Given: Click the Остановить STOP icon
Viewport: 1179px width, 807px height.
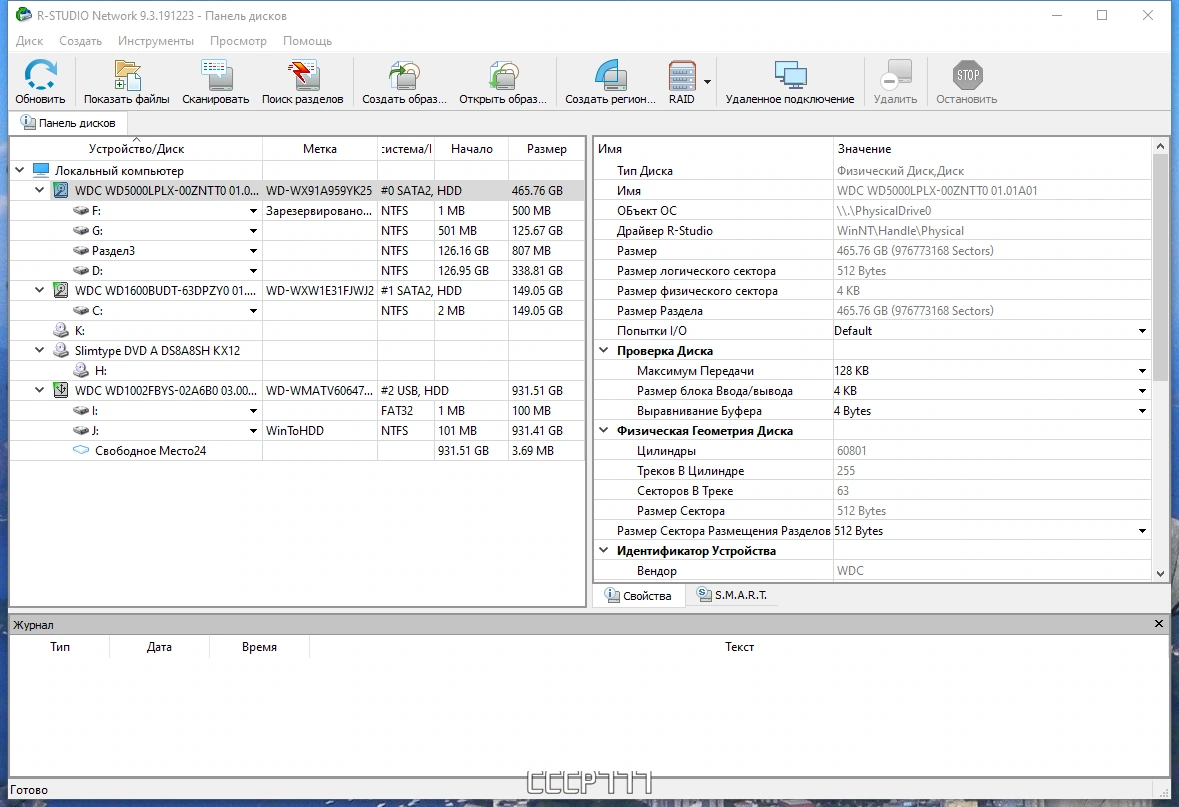Looking at the screenshot, I should click(x=967, y=76).
